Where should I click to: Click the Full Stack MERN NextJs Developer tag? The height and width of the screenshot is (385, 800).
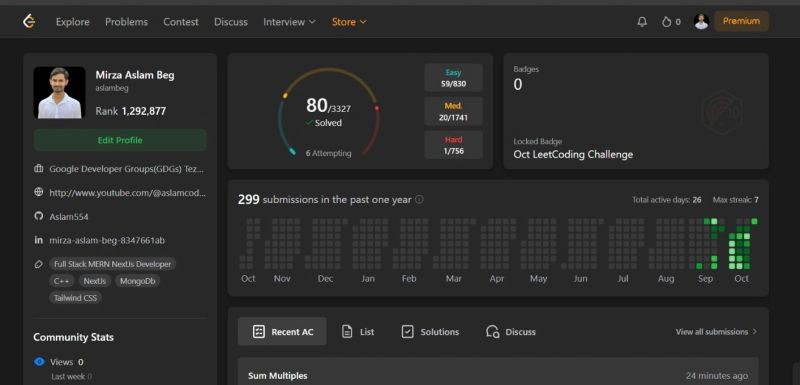[113, 264]
